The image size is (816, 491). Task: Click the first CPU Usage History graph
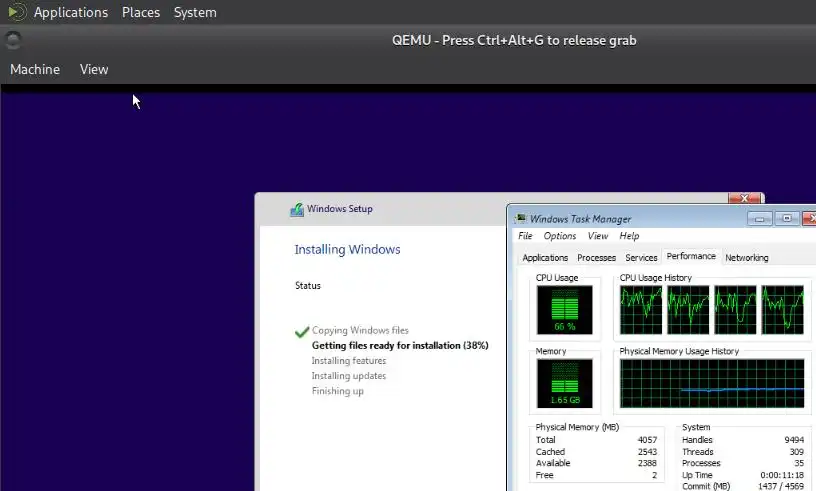click(x=641, y=310)
